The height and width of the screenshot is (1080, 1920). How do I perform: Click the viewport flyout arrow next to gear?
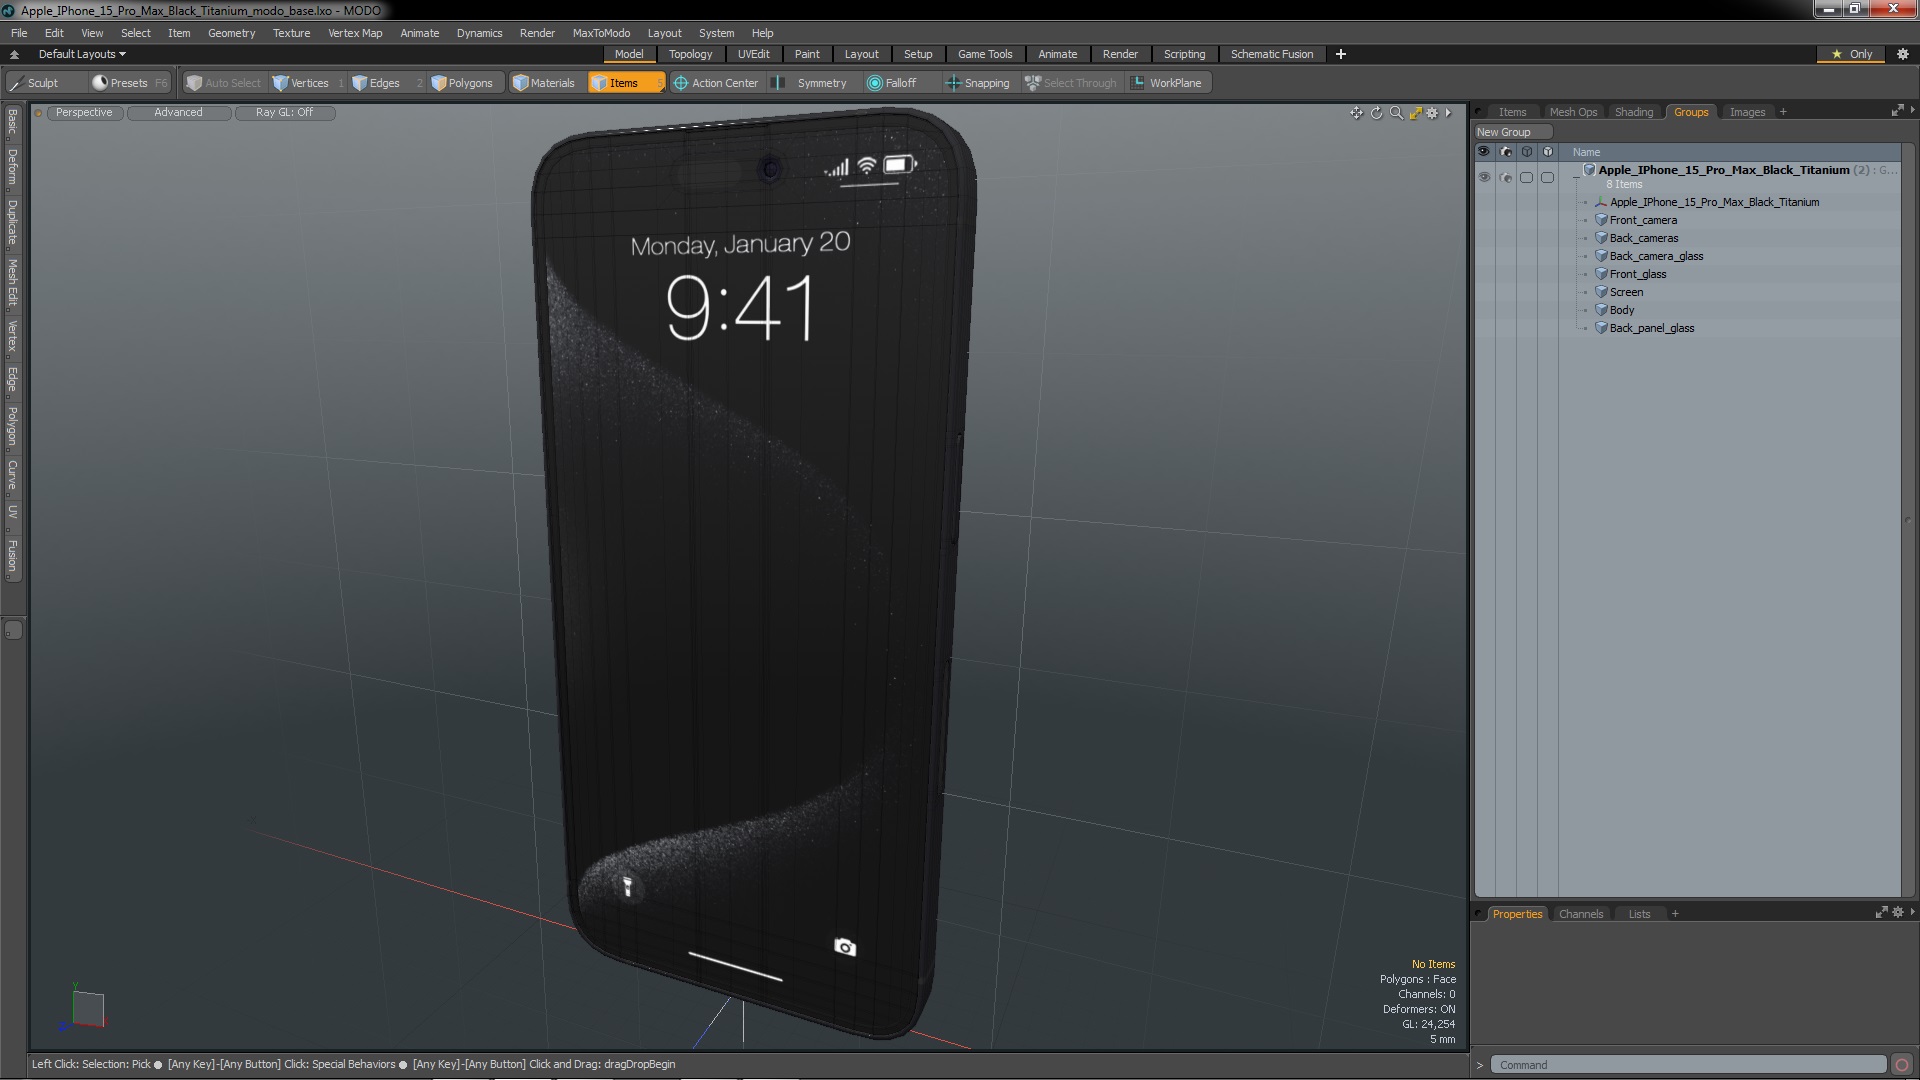[x=1448, y=113]
